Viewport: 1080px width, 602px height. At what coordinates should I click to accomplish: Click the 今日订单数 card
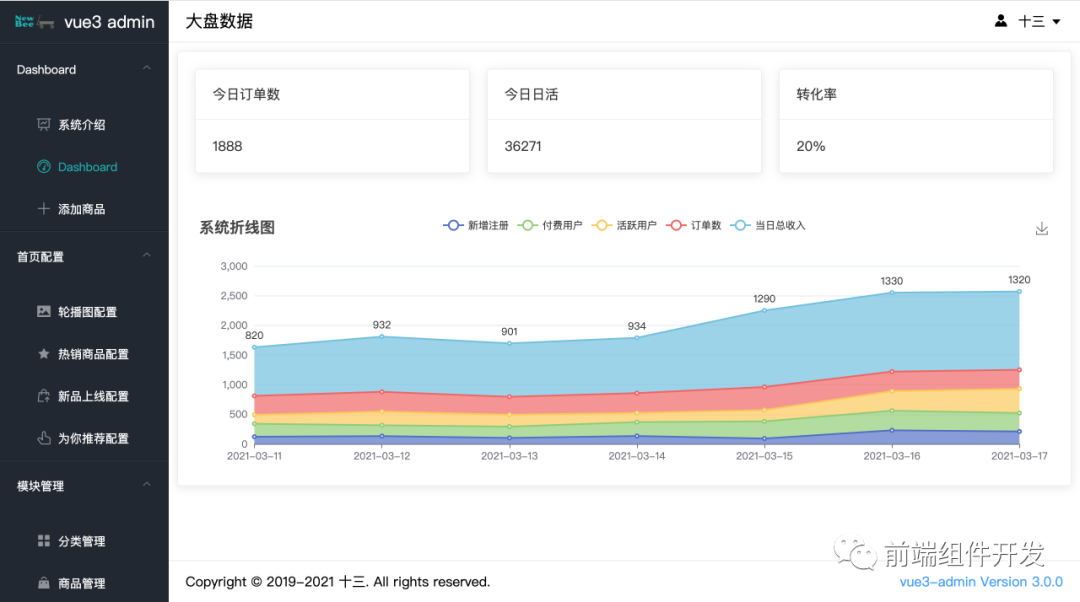332,121
